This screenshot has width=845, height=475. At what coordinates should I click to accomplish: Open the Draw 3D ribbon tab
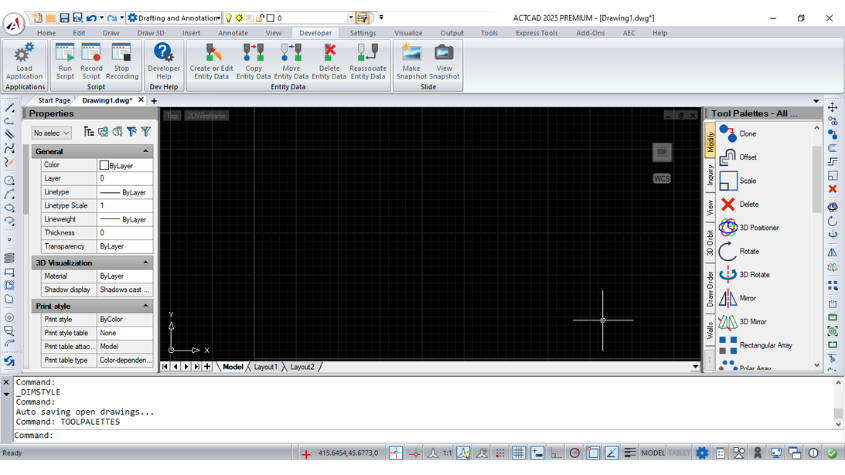[x=150, y=33]
